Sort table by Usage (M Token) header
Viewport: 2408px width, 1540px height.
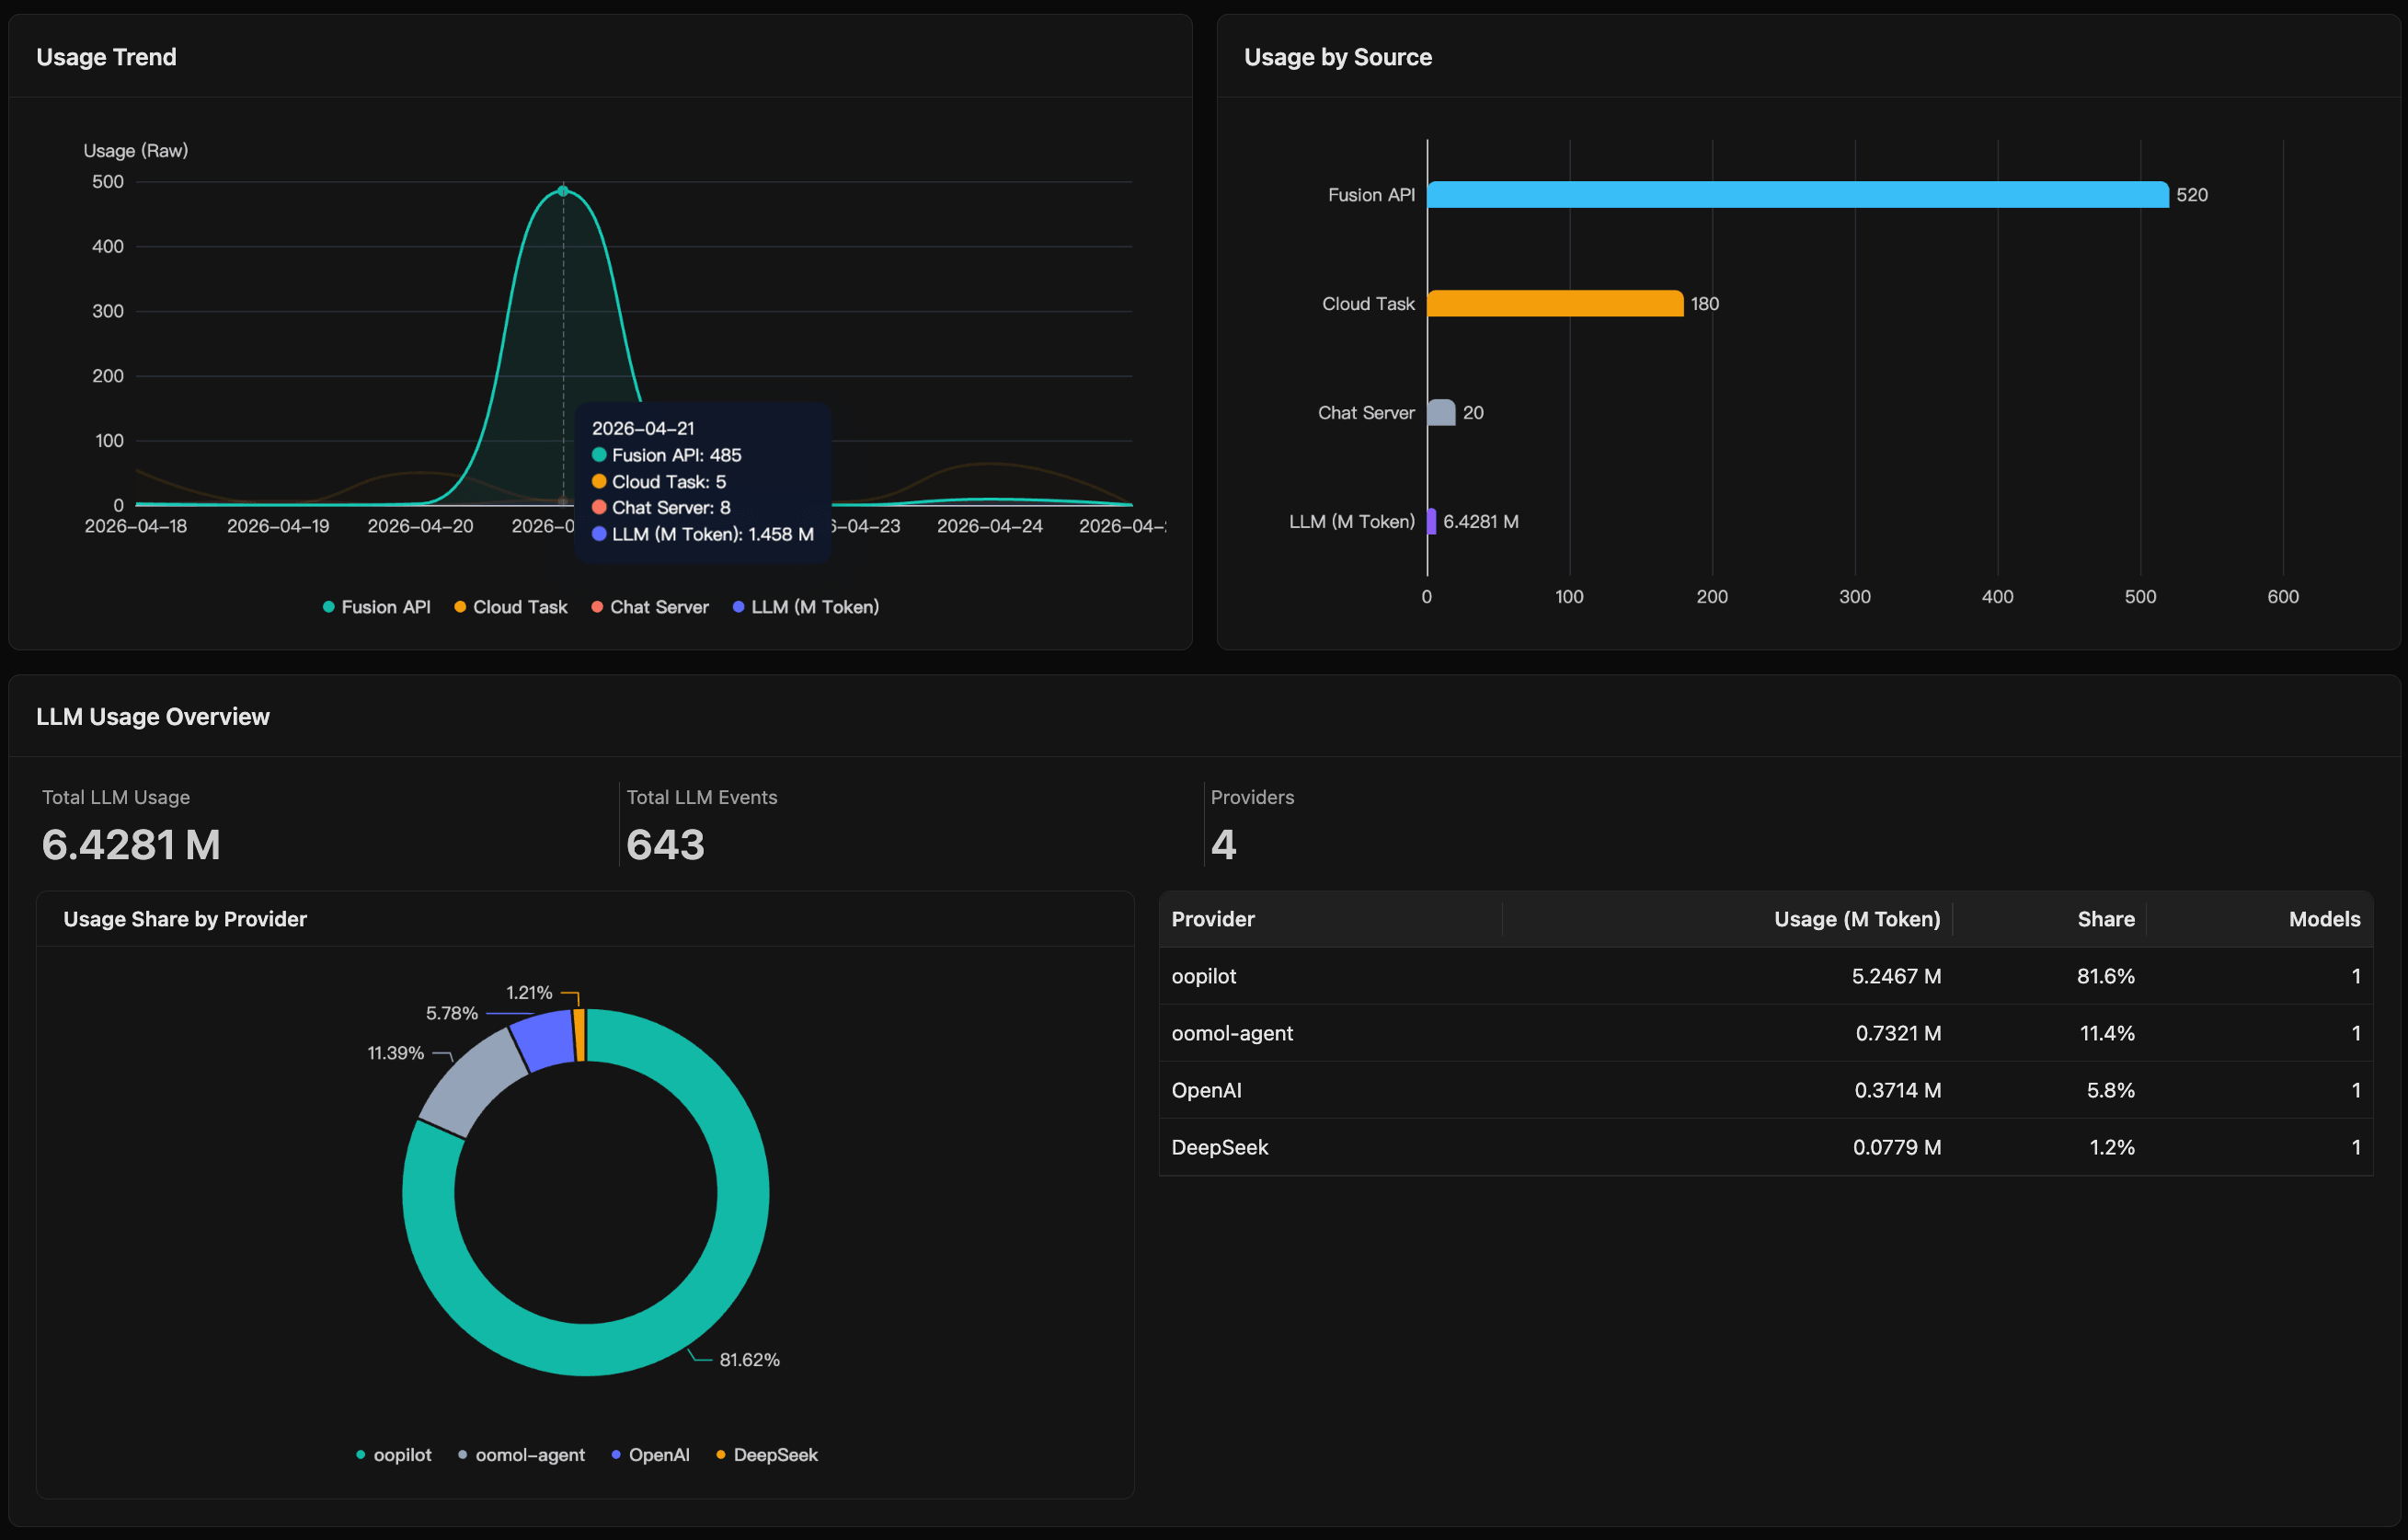coord(1727,919)
